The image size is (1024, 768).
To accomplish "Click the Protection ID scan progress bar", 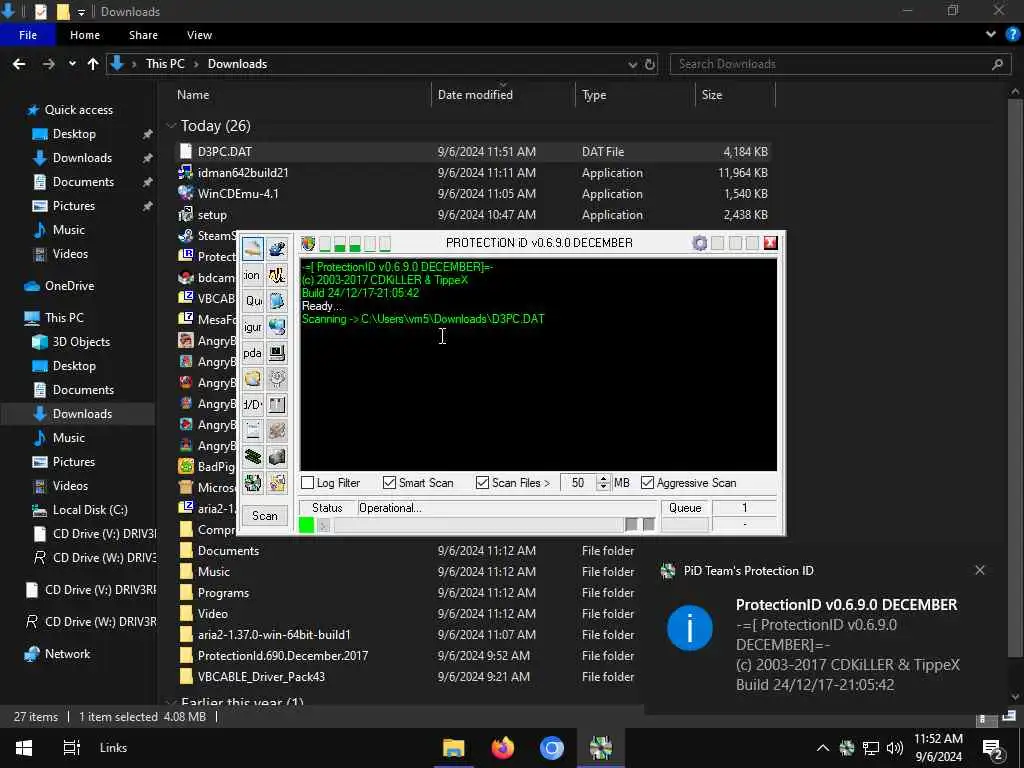I will click(x=478, y=525).
